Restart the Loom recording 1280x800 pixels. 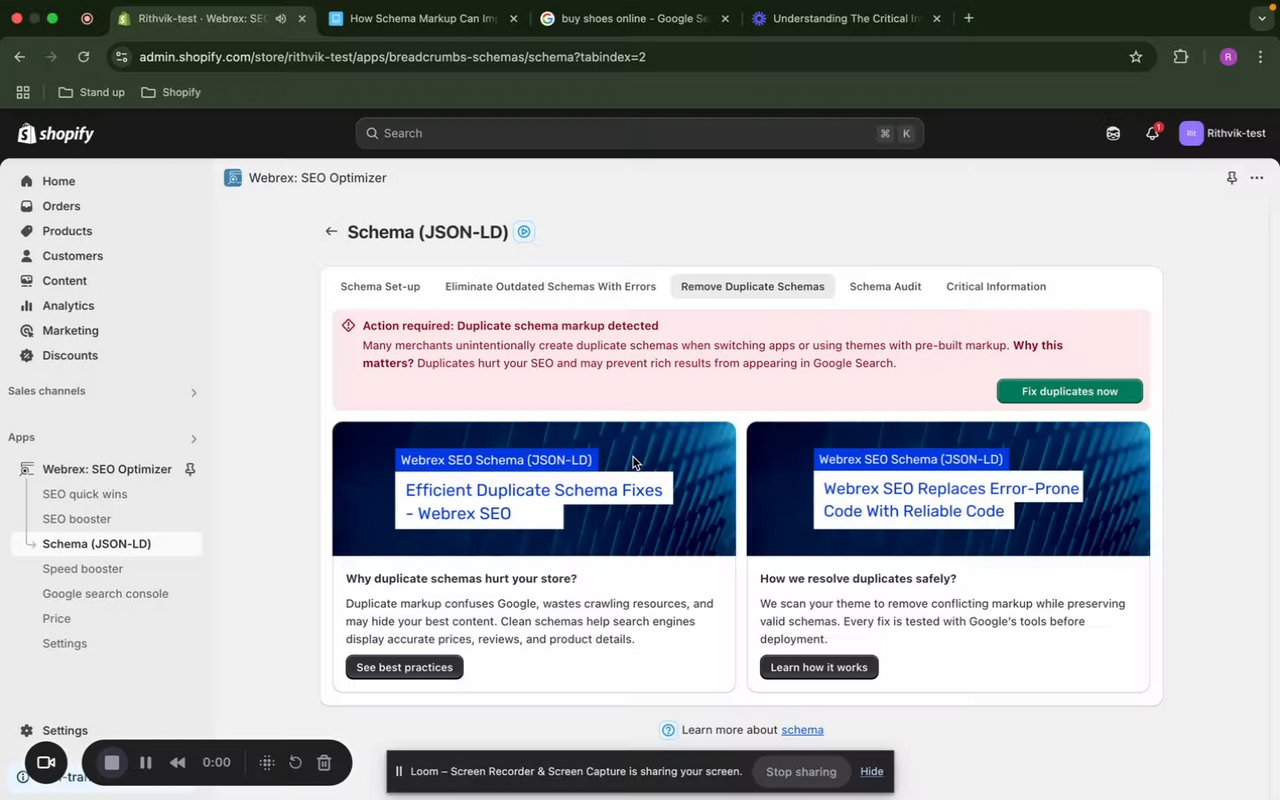point(296,763)
